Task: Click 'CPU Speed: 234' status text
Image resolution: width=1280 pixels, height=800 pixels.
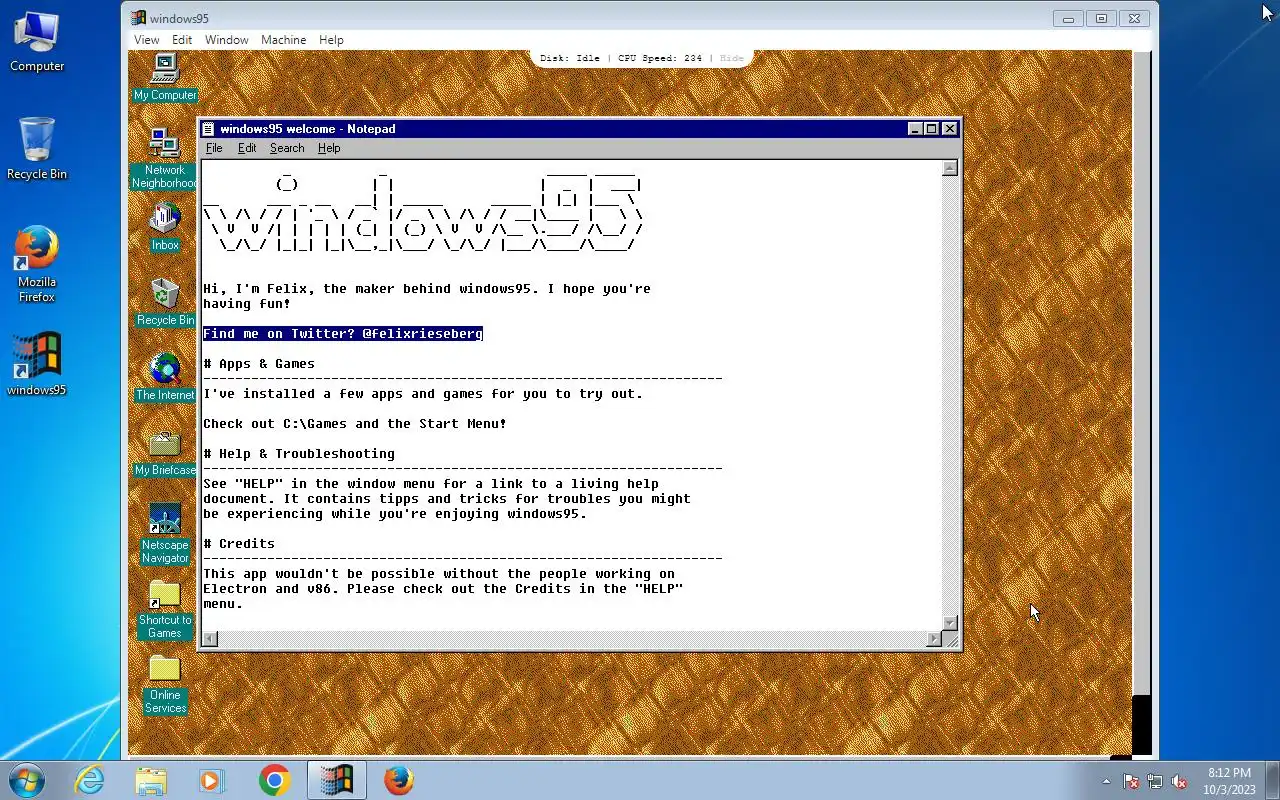Action: pyautogui.click(x=660, y=58)
